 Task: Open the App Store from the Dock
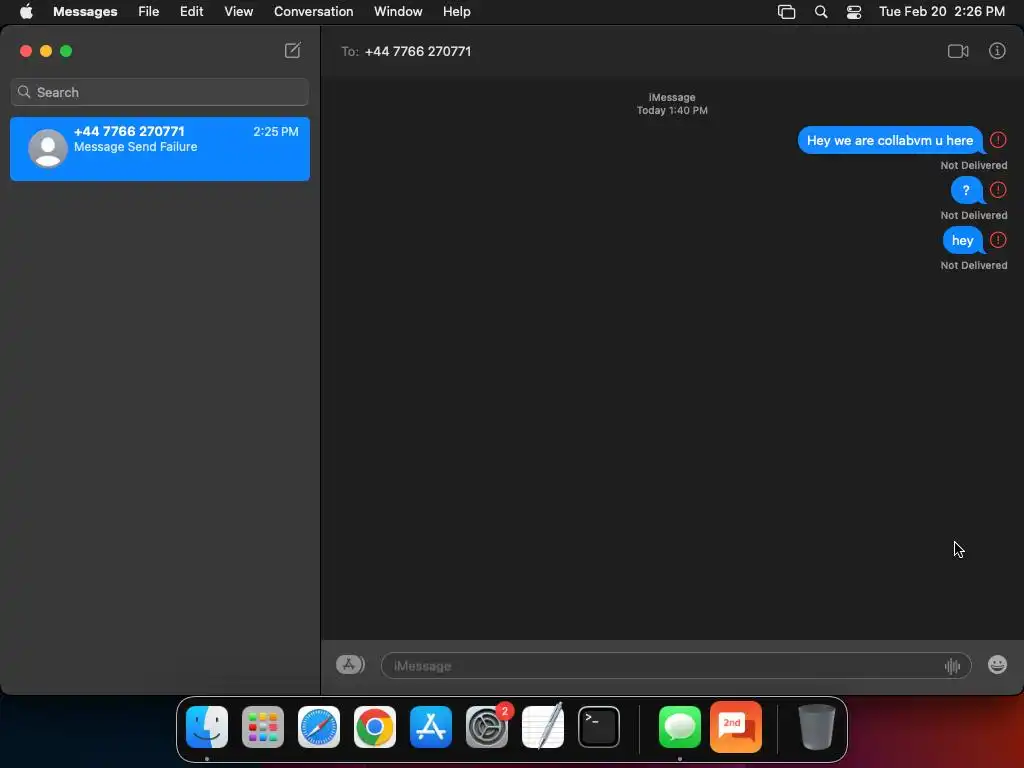431,727
